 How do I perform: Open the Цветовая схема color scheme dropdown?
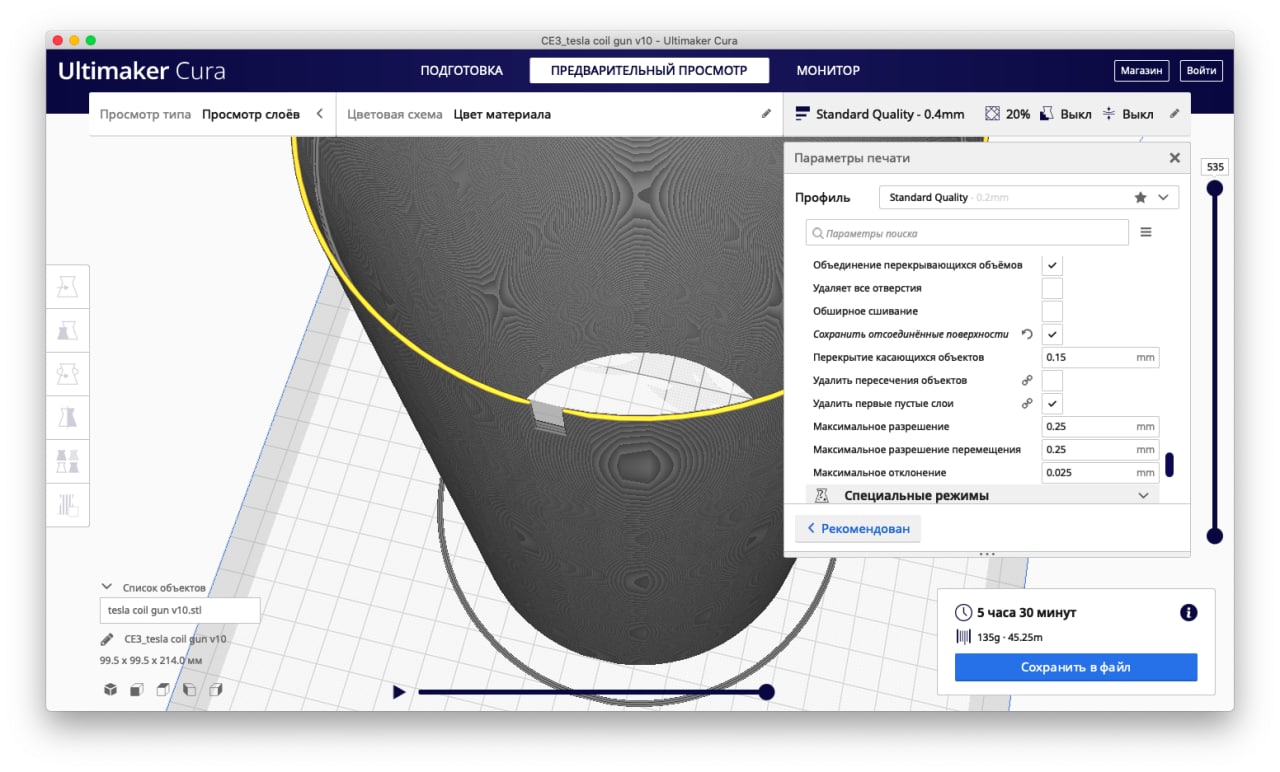(559, 114)
